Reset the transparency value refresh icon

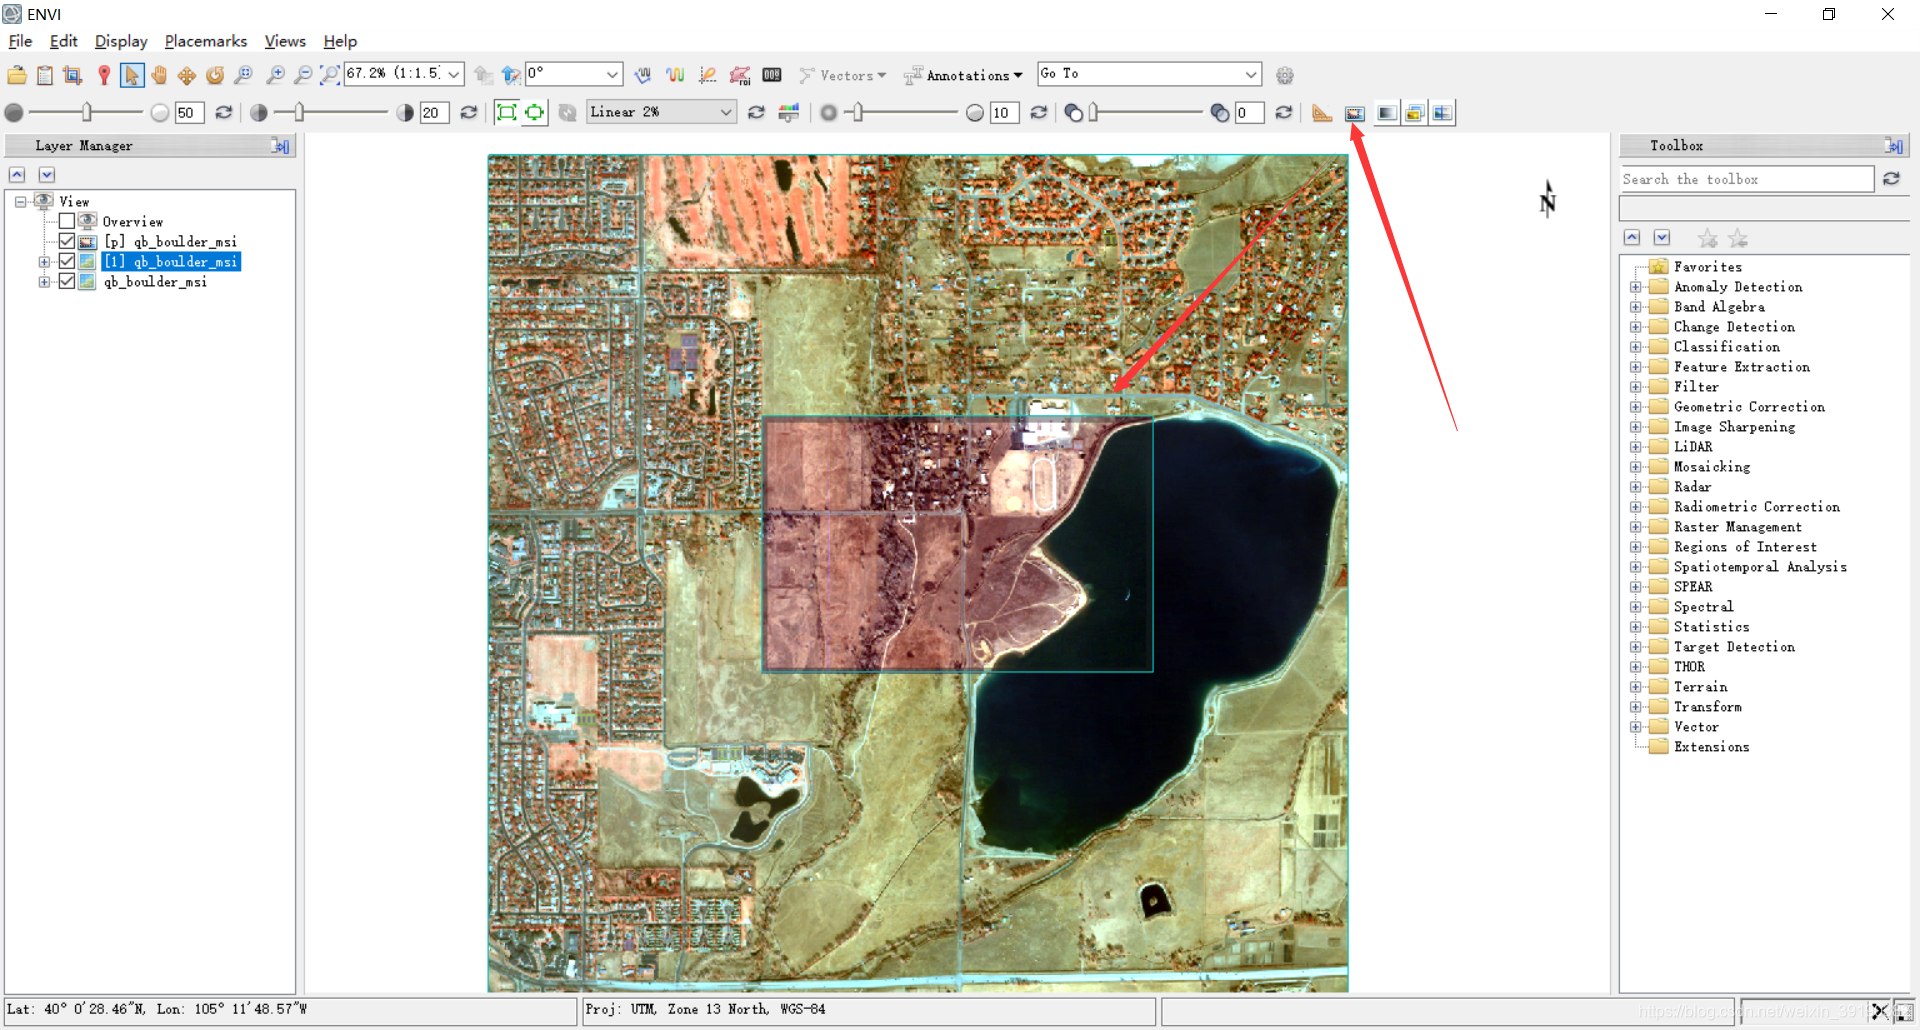pyautogui.click(x=1284, y=112)
